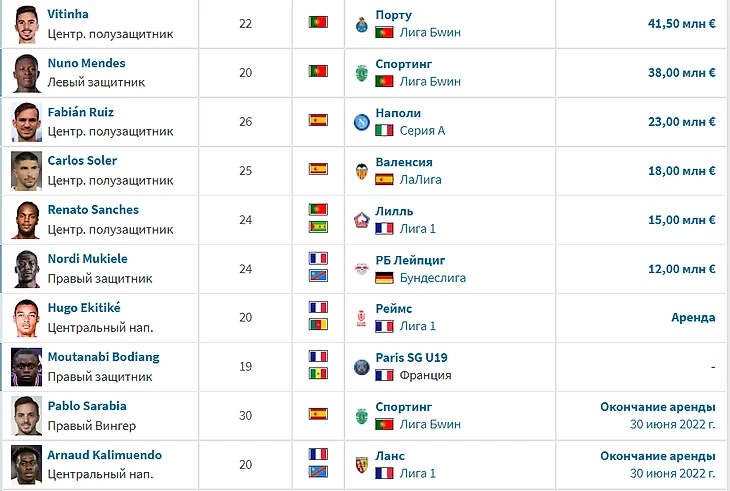730x491 pixels.
Task: Click the Lille club logo
Action: [362, 220]
